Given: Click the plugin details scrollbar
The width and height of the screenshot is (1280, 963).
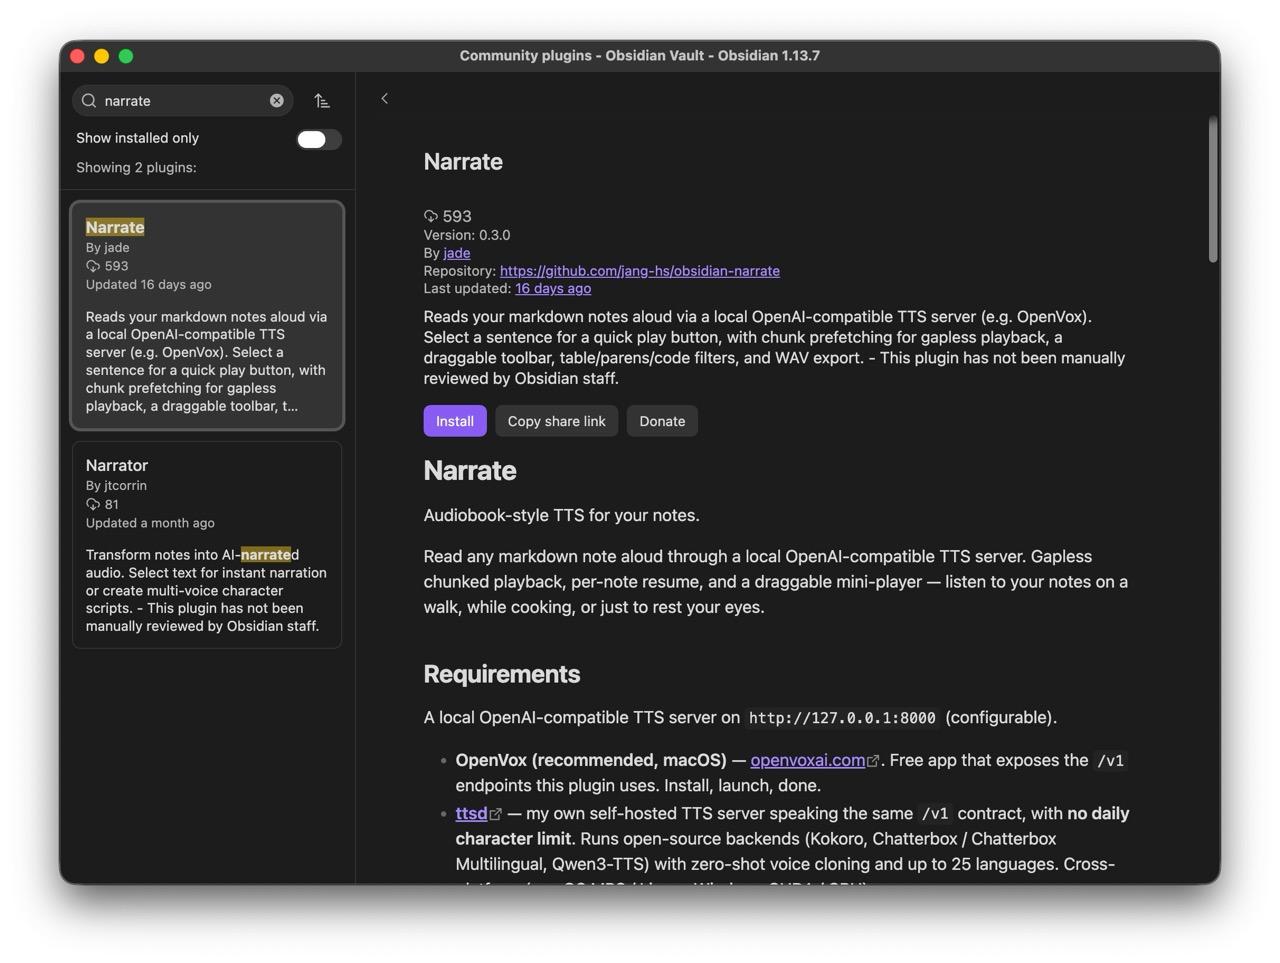Looking at the screenshot, I should tap(1213, 190).
